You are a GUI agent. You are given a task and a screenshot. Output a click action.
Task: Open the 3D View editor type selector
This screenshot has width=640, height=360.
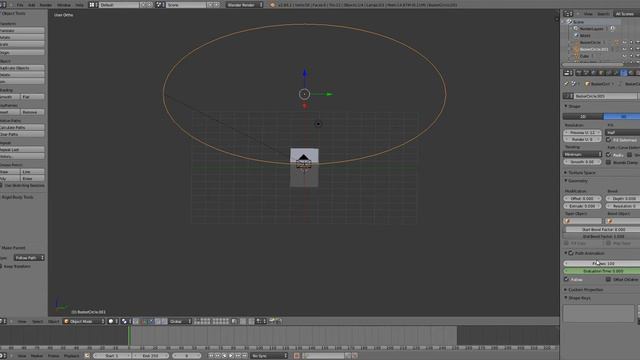pos(3,321)
